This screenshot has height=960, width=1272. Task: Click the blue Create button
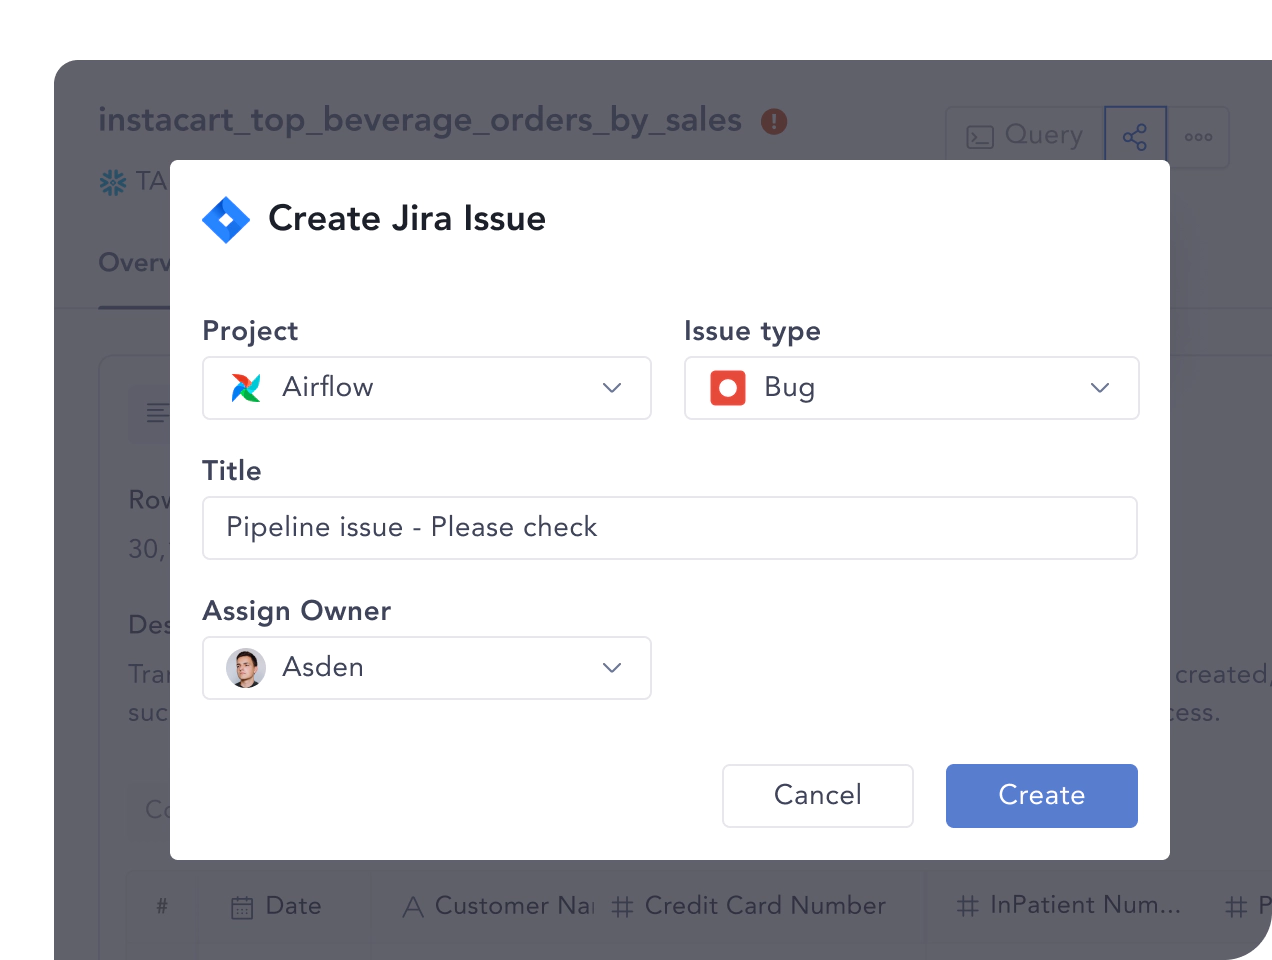[1042, 796]
